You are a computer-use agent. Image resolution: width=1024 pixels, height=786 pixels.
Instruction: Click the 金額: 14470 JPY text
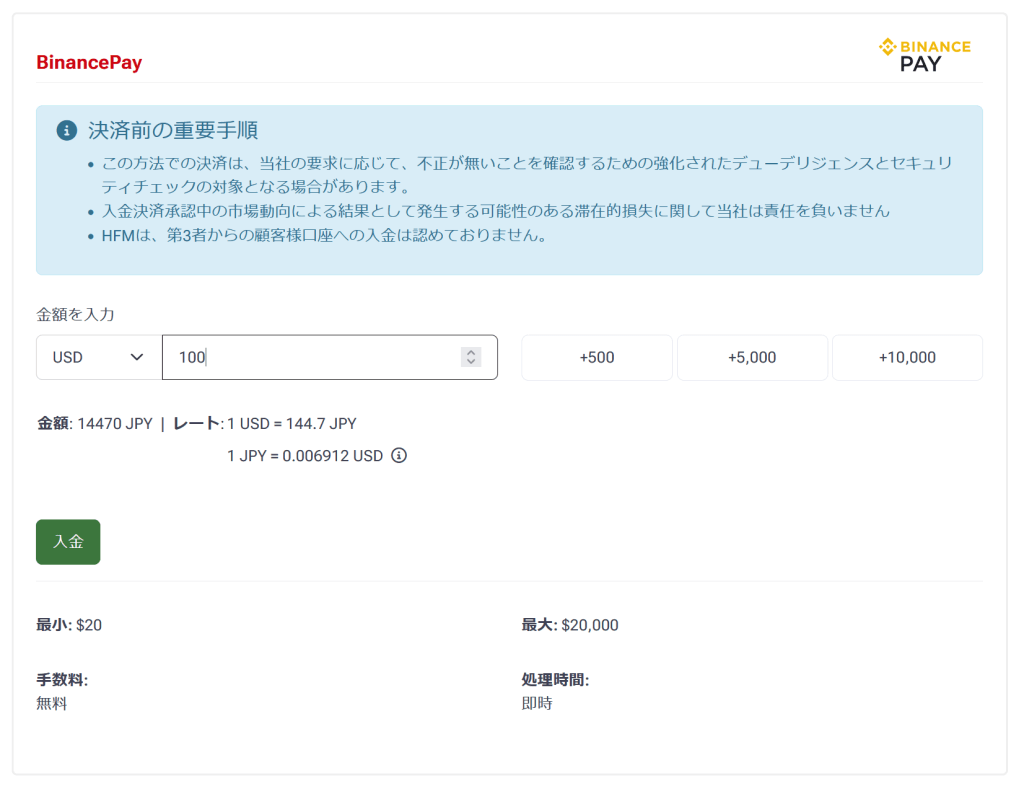pyautogui.click(x=95, y=424)
